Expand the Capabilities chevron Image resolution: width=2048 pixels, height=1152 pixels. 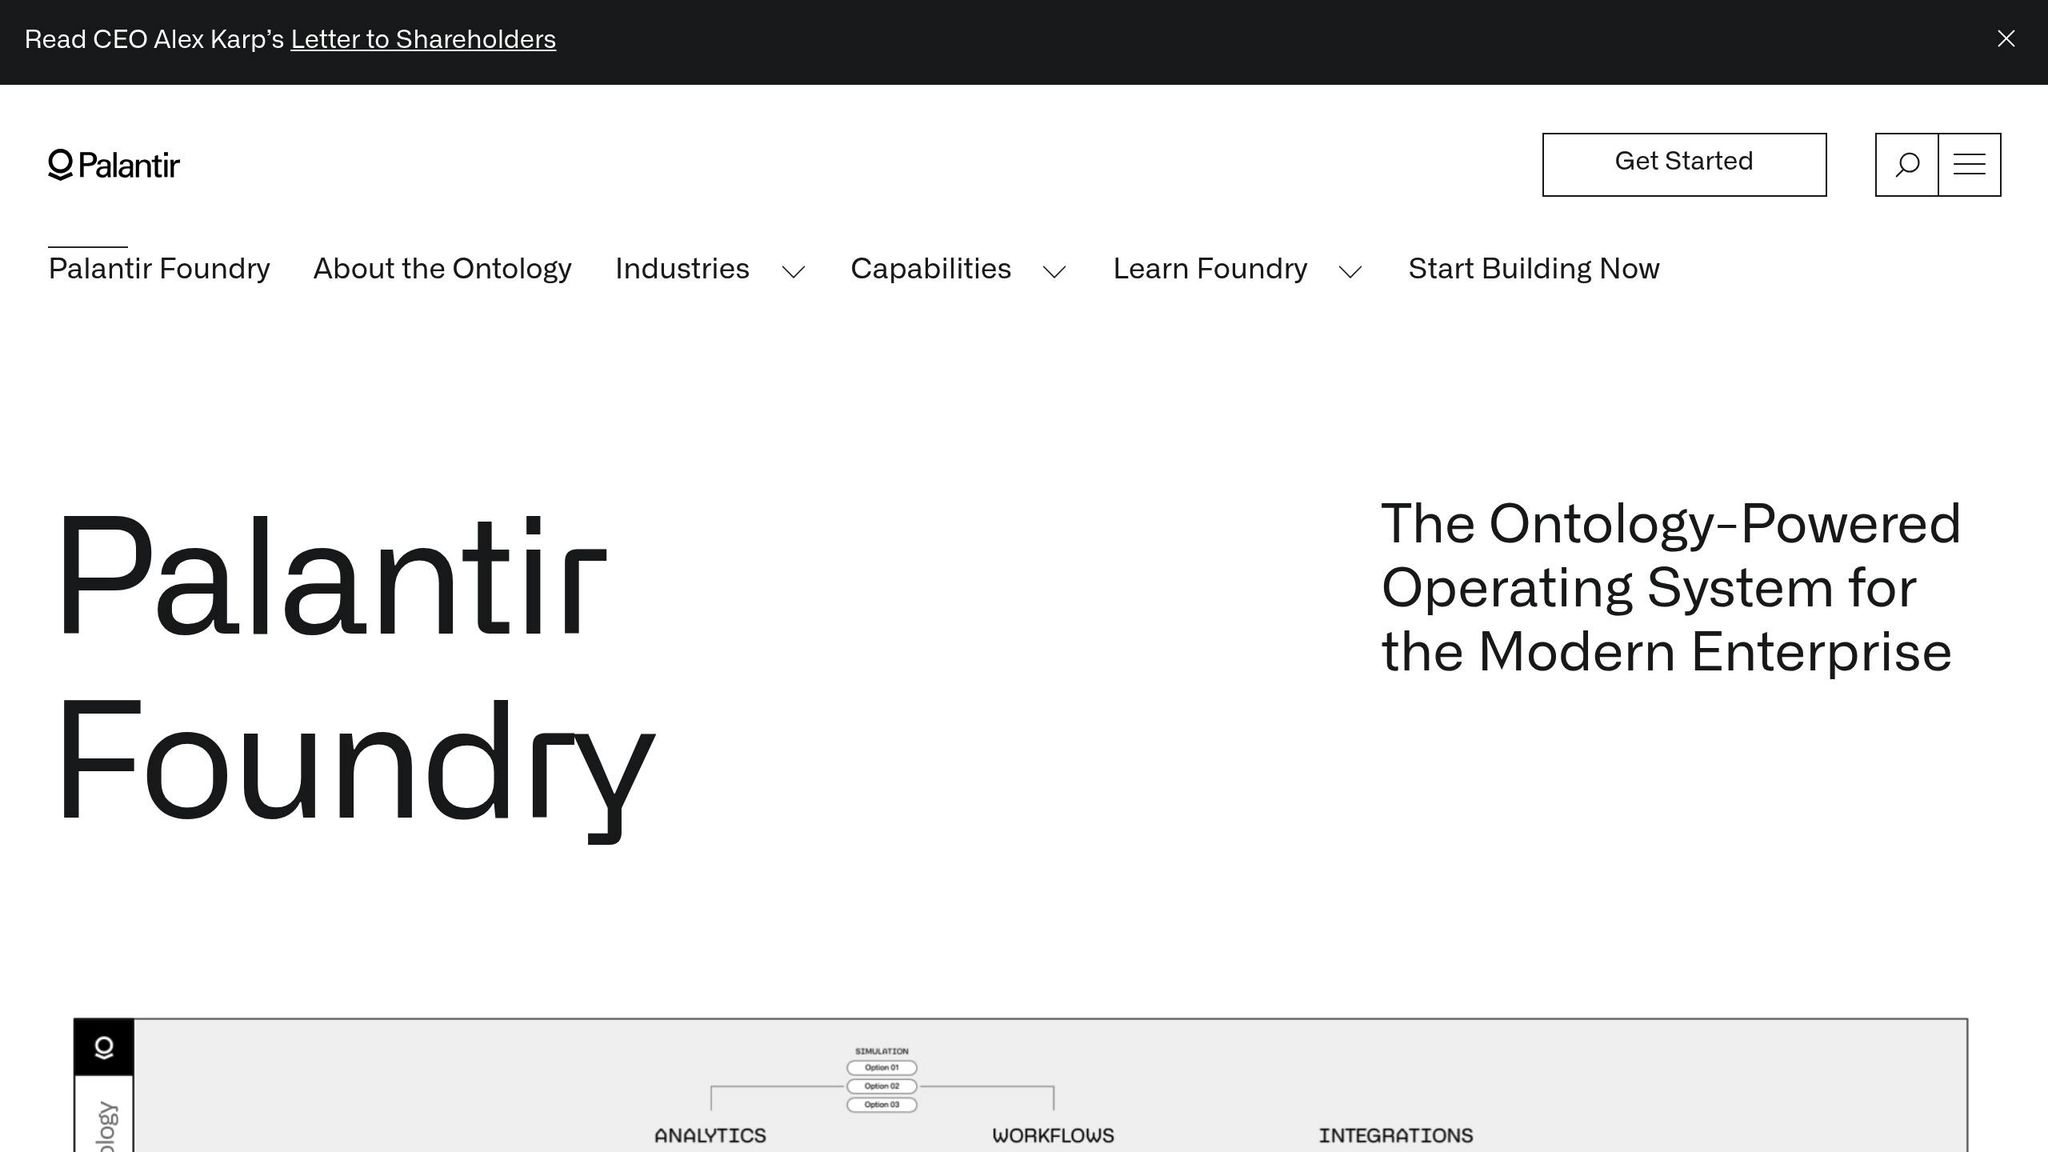tap(1055, 272)
